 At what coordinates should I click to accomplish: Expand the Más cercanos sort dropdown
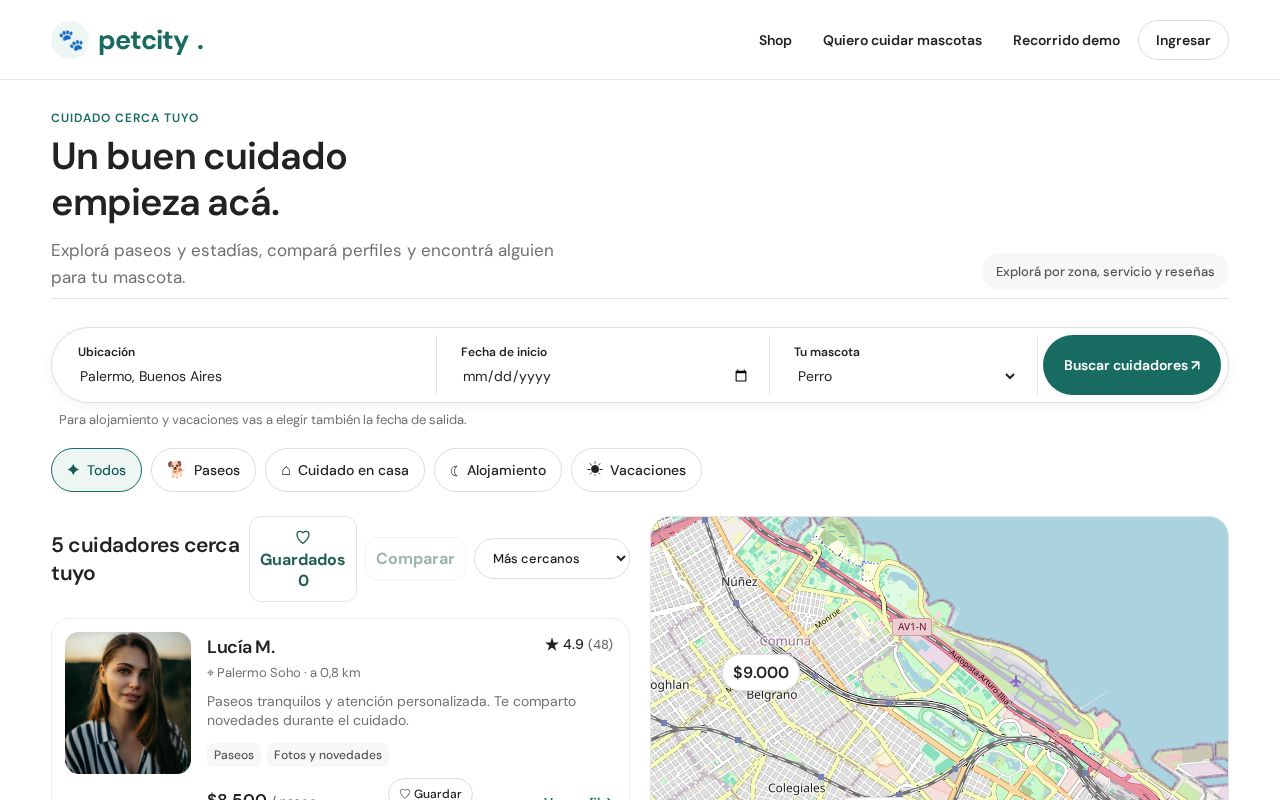[552, 558]
